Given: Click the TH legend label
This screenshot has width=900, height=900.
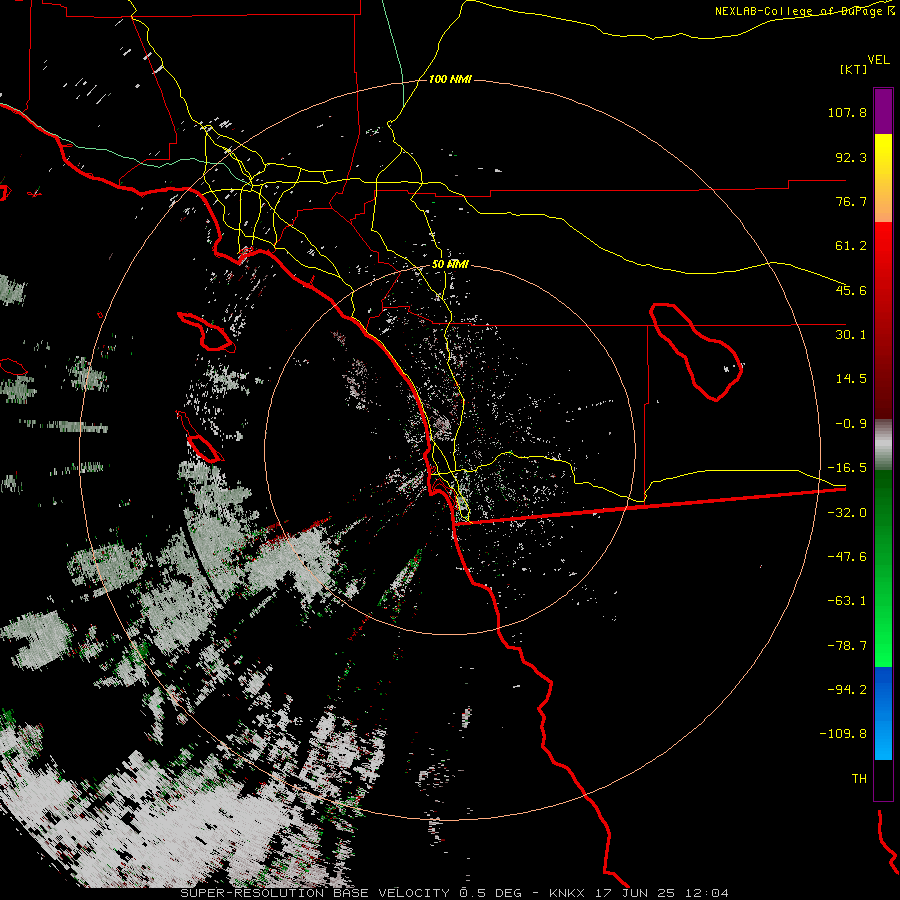Looking at the screenshot, I should [859, 779].
